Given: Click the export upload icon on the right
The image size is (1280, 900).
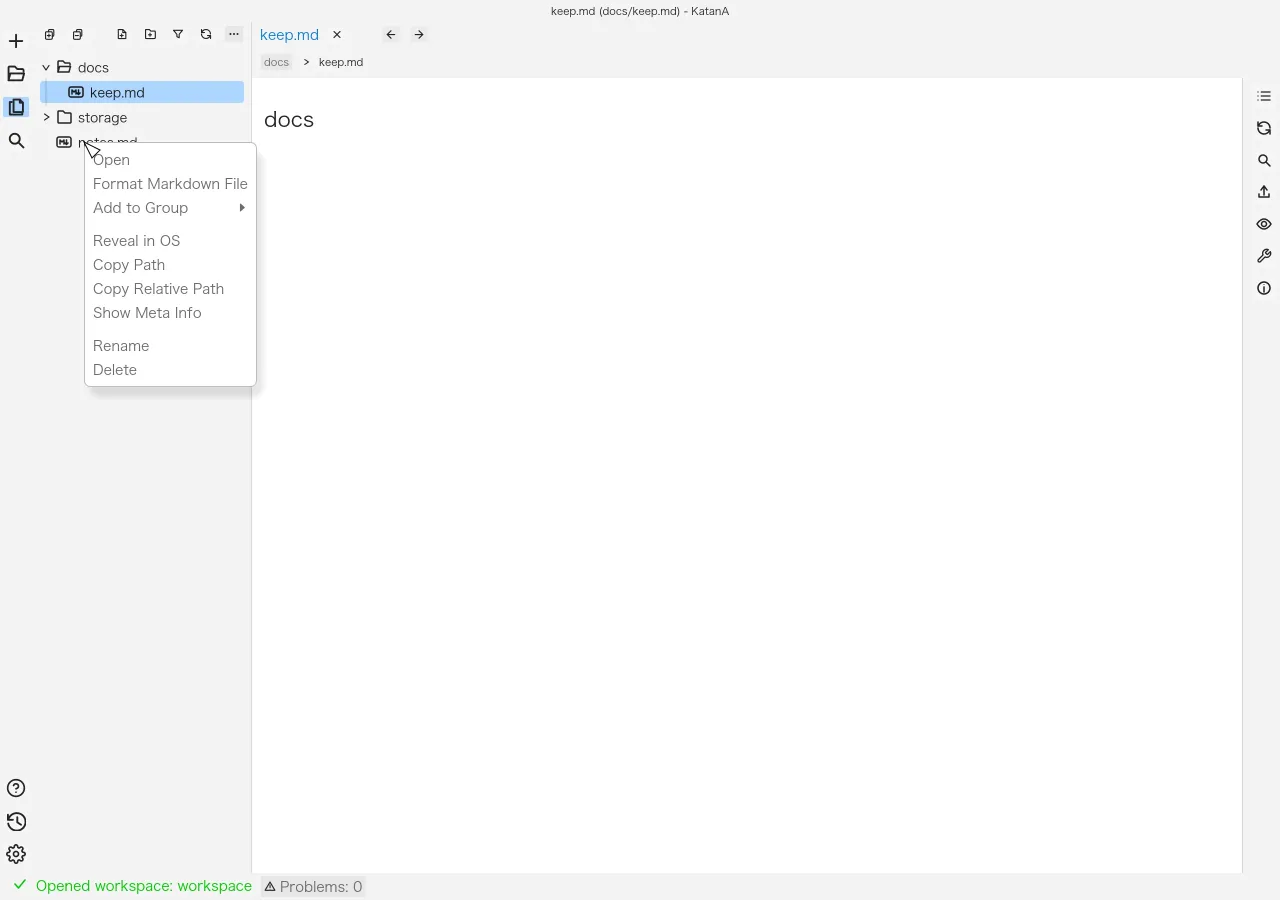Looking at the screenshot, I should [1264, 192].
